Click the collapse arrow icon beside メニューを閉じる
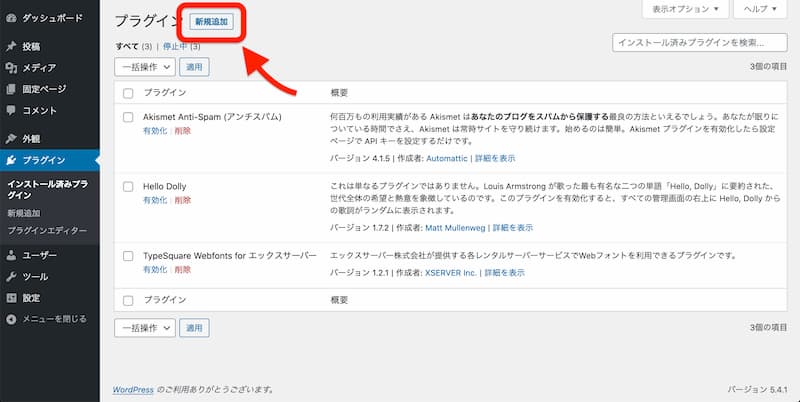The image size is (800, 402). tap(11, 319)
